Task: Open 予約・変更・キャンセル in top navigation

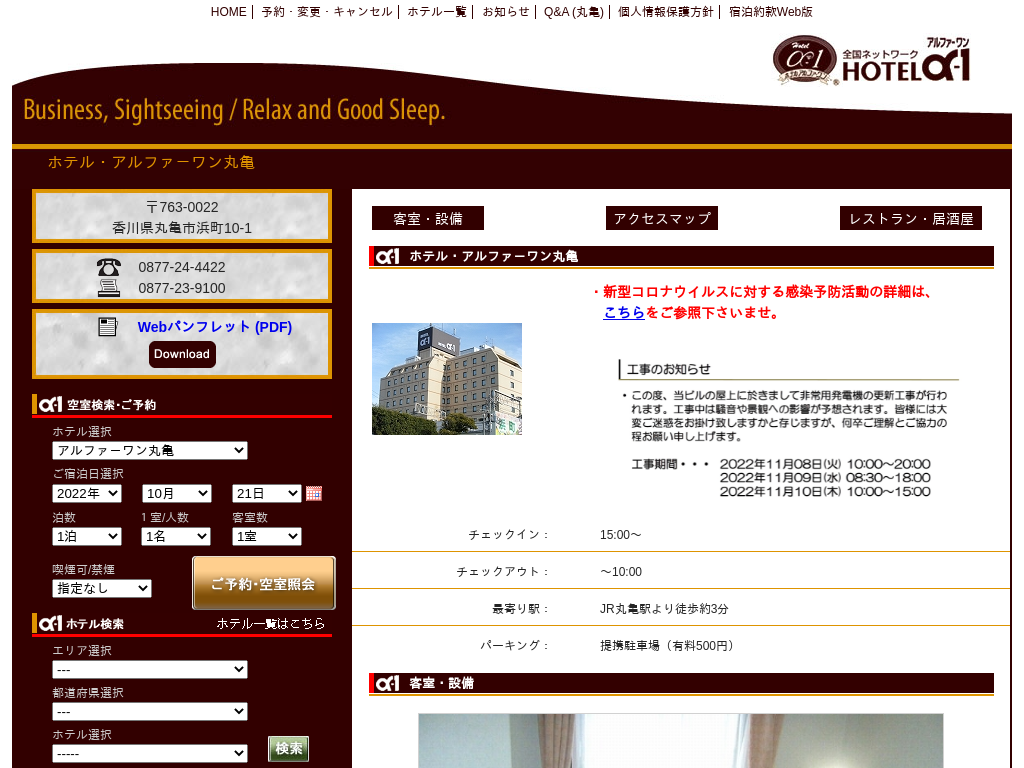Action: (x=327, y=12)
